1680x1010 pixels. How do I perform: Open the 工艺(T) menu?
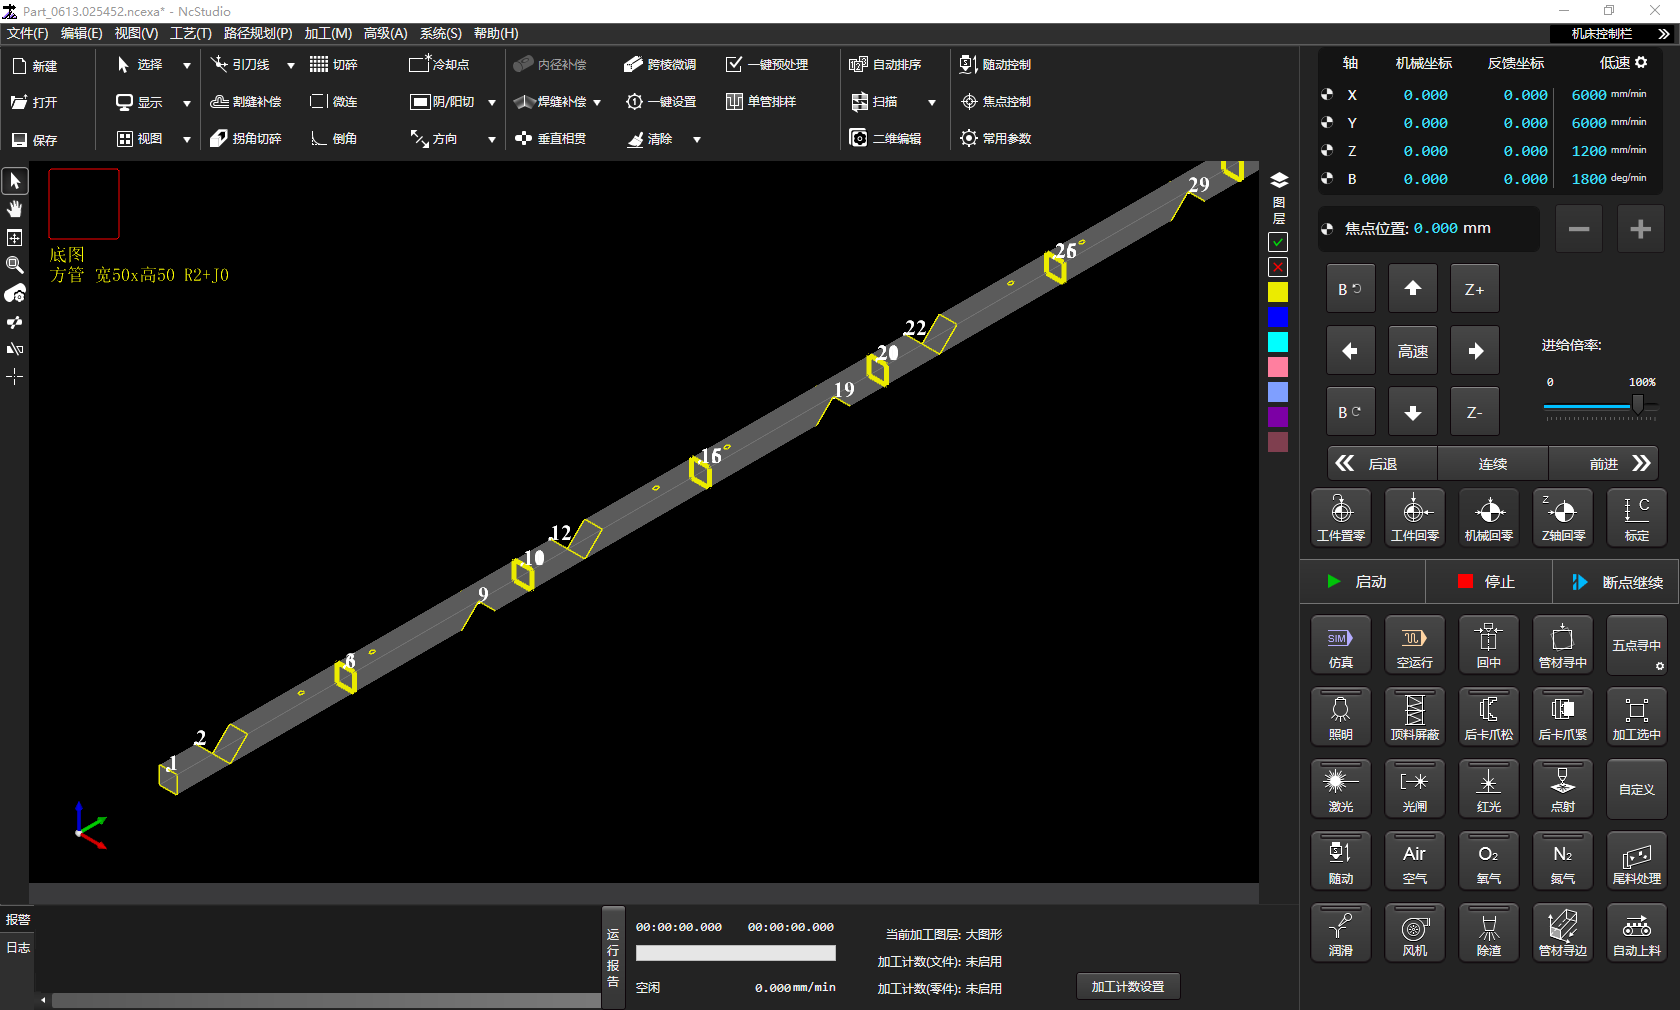190,33
